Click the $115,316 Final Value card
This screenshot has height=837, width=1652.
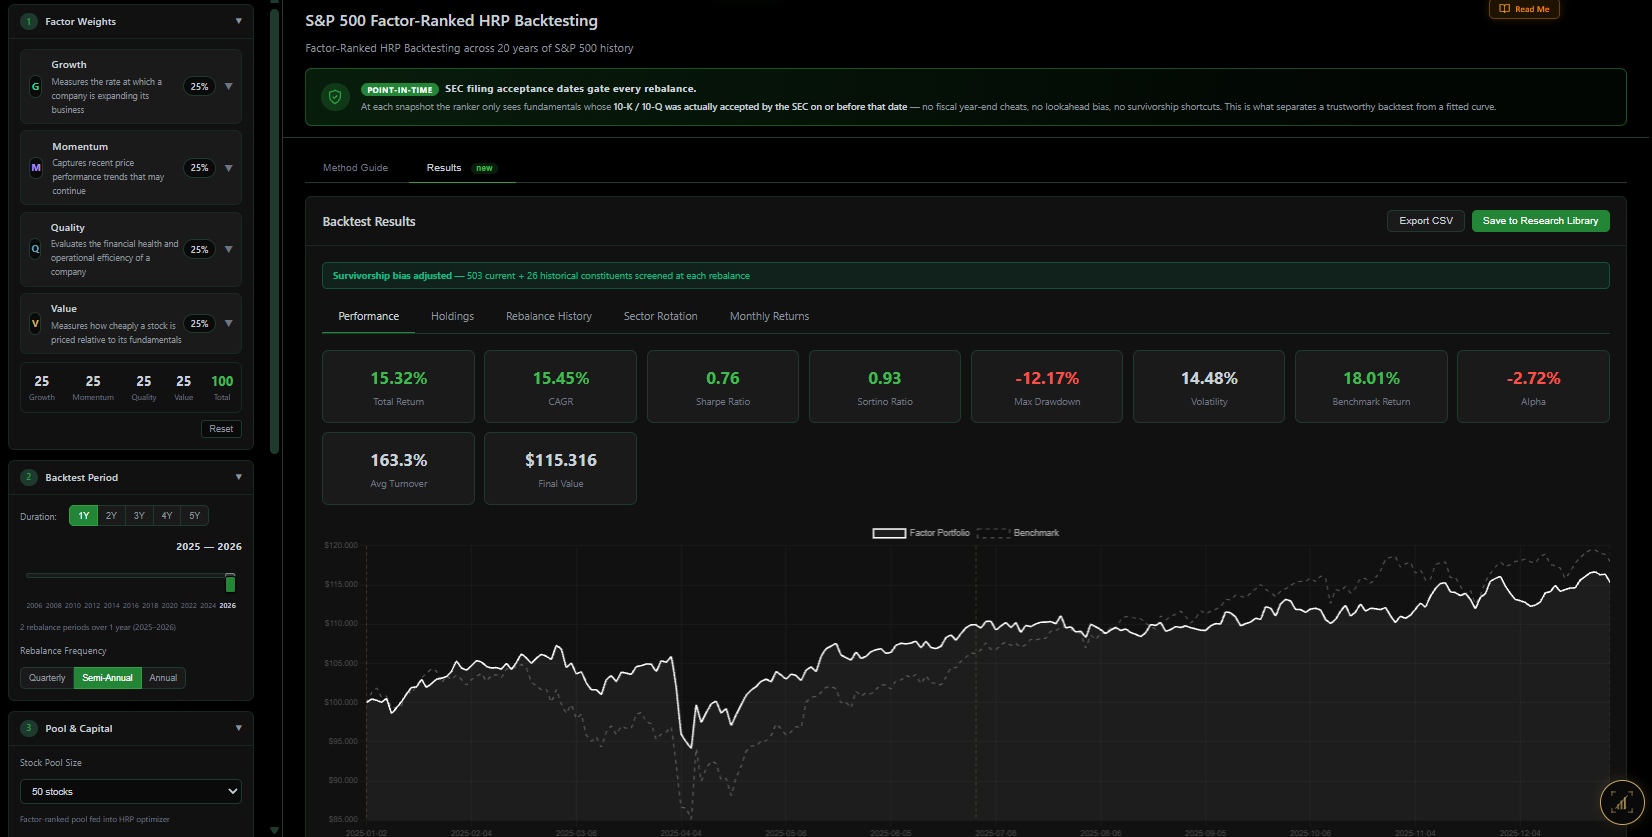(560, 469)
